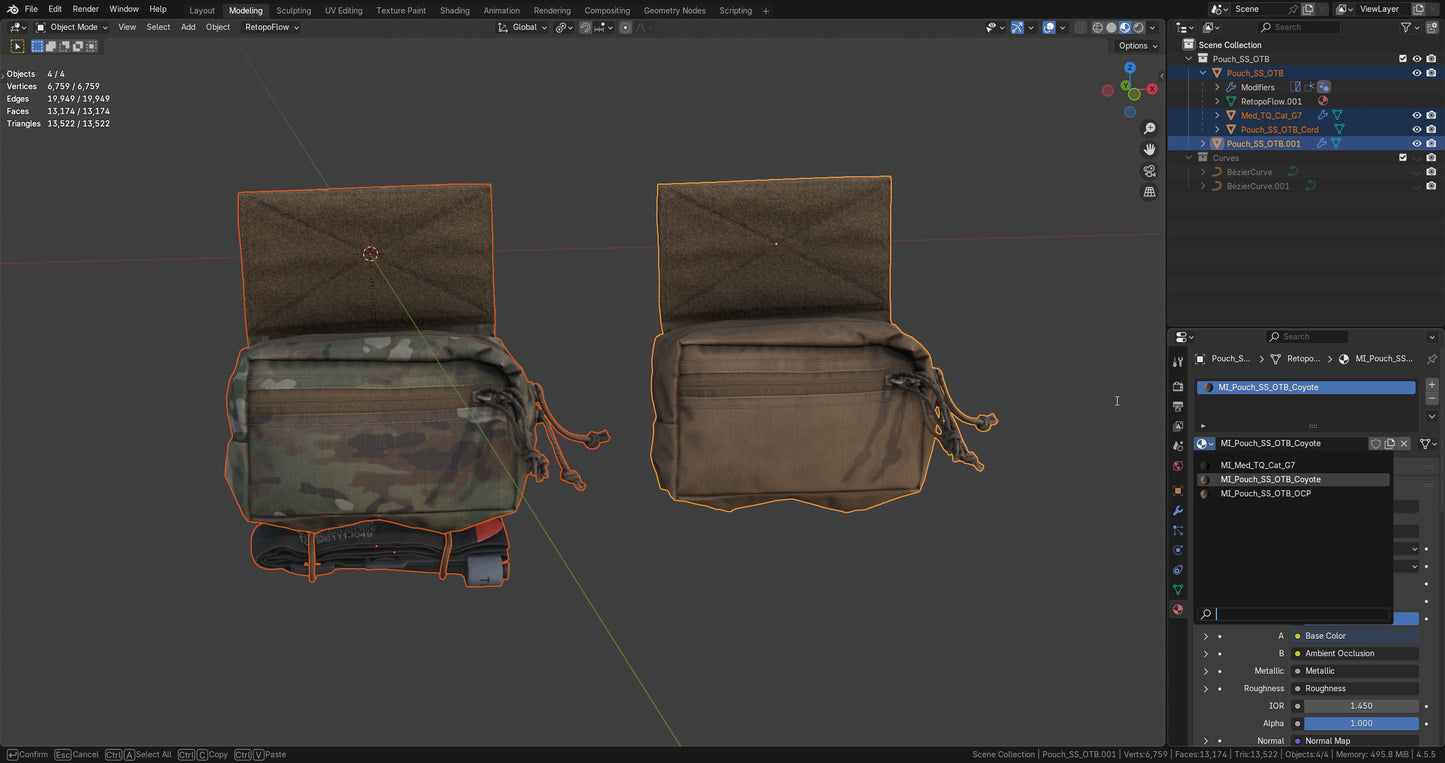Enable the magnet snapping icon in header

585,27
